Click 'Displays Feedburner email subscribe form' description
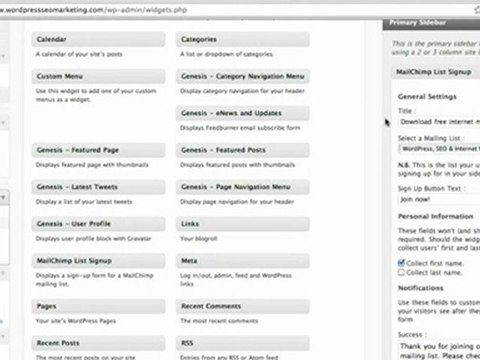Viewport: 480px width, 360px height. (240, 128)
